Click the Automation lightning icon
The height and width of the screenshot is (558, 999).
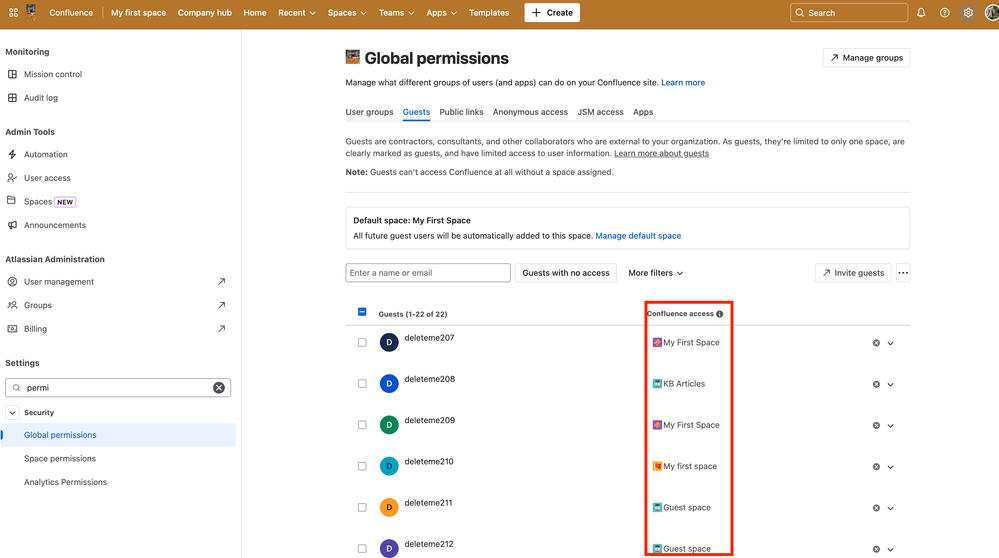(x=12, y=154)
